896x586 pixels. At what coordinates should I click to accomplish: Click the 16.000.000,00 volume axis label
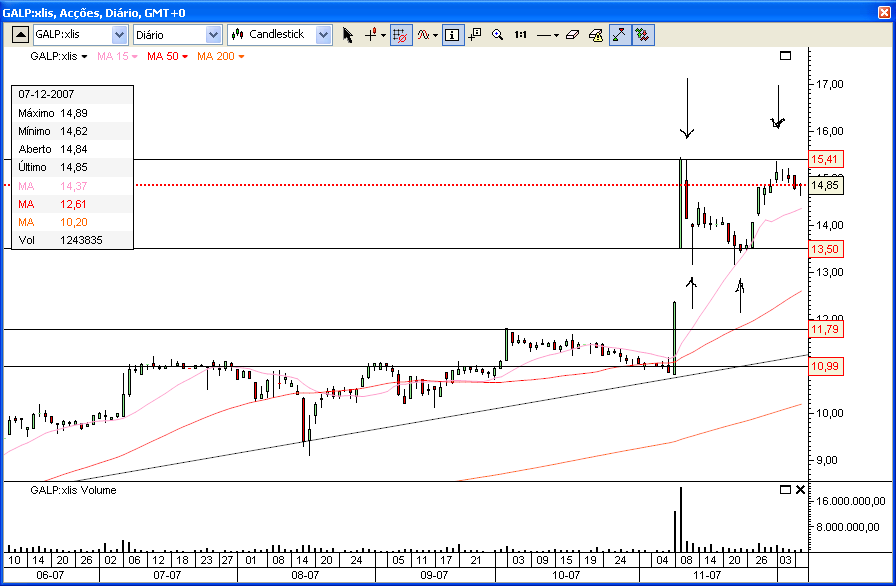(851, 501)
